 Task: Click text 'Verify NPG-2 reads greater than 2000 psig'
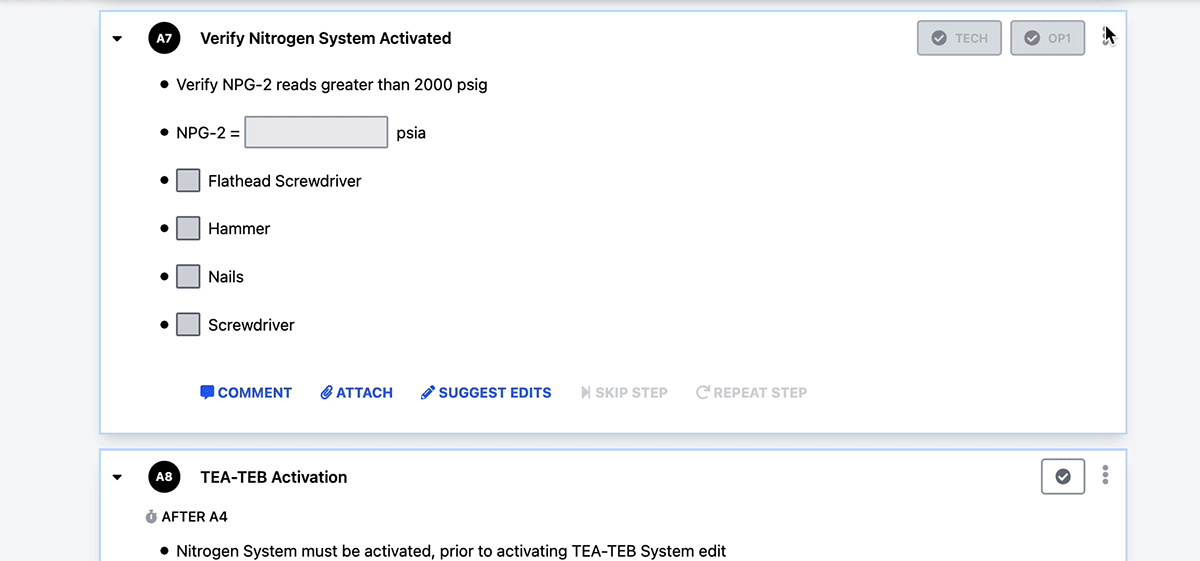[332, 85]
